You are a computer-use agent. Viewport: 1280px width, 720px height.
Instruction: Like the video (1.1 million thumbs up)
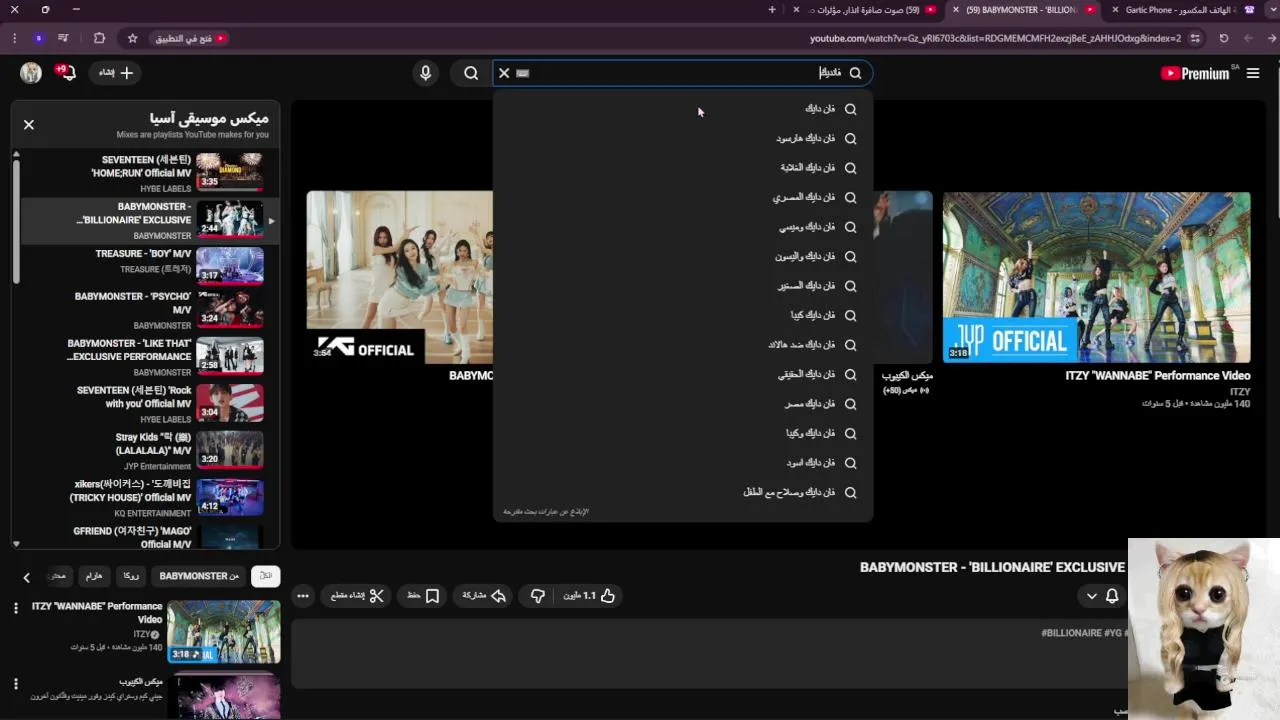[590, 596]
